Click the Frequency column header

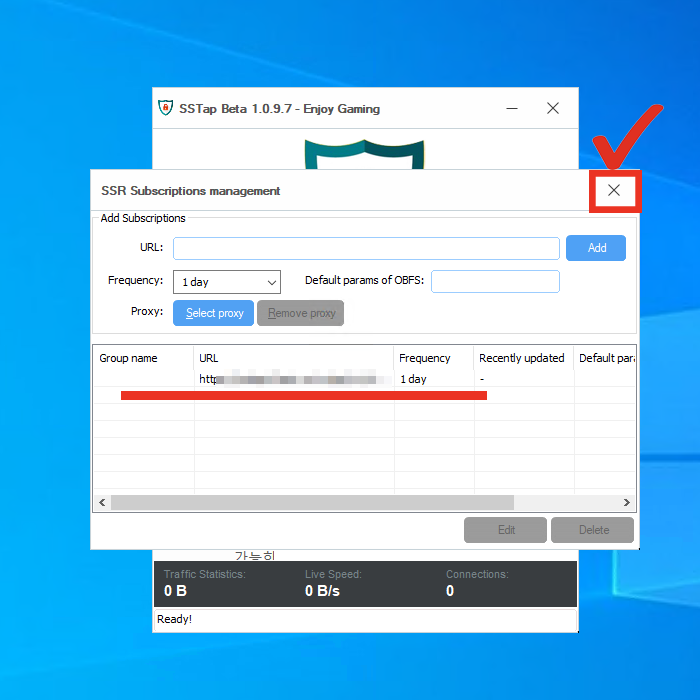point(434,358)
